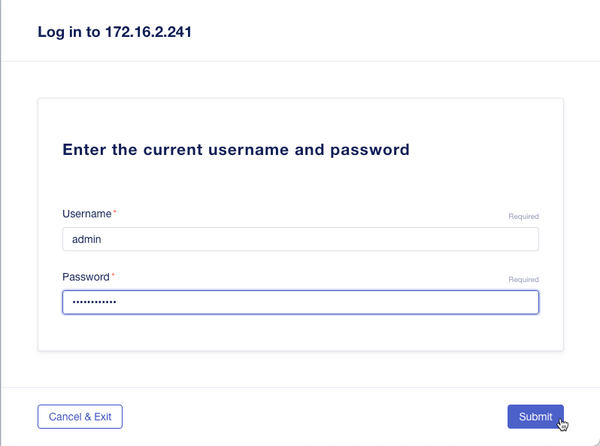This screenshot has height=446, width=600.
Task: Click the "Enter the current username and password" heading
Action: click(x=236, y=150)
